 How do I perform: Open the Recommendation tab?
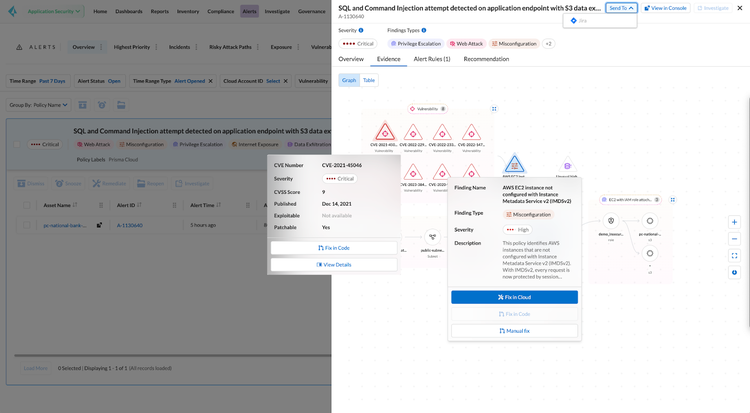point(486,59)
